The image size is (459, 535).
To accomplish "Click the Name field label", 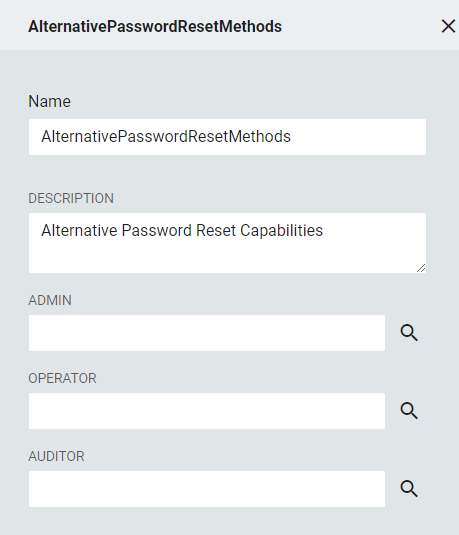I will point(49,101).
